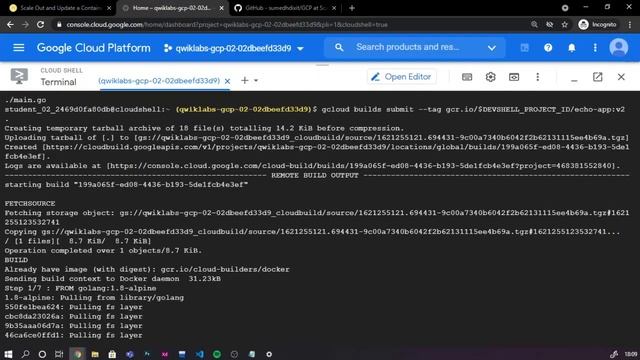The height and width of the screenshot is (360, 640).
Task: Click the search magnifier icon in header
Action: 339,47
